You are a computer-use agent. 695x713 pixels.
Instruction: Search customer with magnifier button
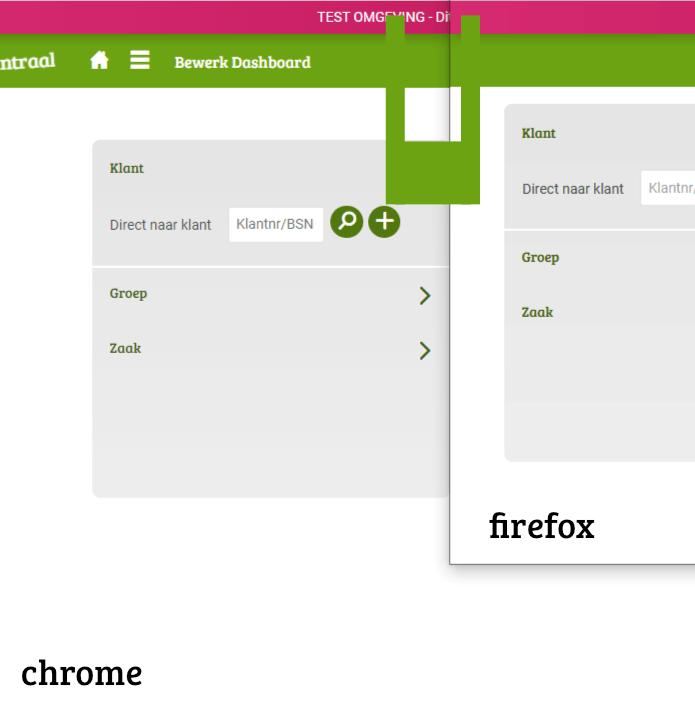point(347,222)
